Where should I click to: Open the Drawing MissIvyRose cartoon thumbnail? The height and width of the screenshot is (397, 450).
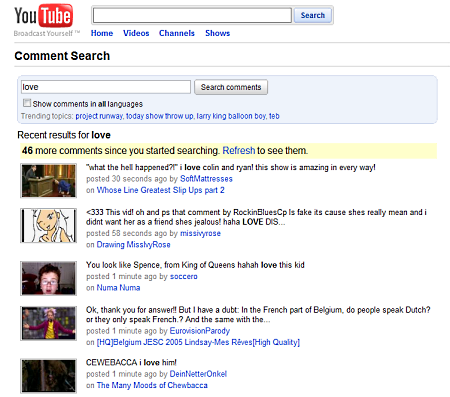[49, 226]
